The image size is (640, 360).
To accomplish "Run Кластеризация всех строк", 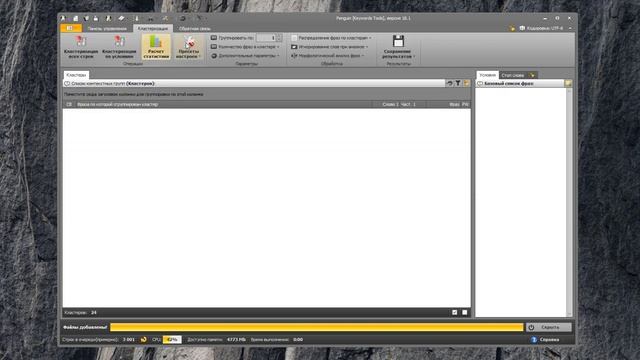I will 81,47.
